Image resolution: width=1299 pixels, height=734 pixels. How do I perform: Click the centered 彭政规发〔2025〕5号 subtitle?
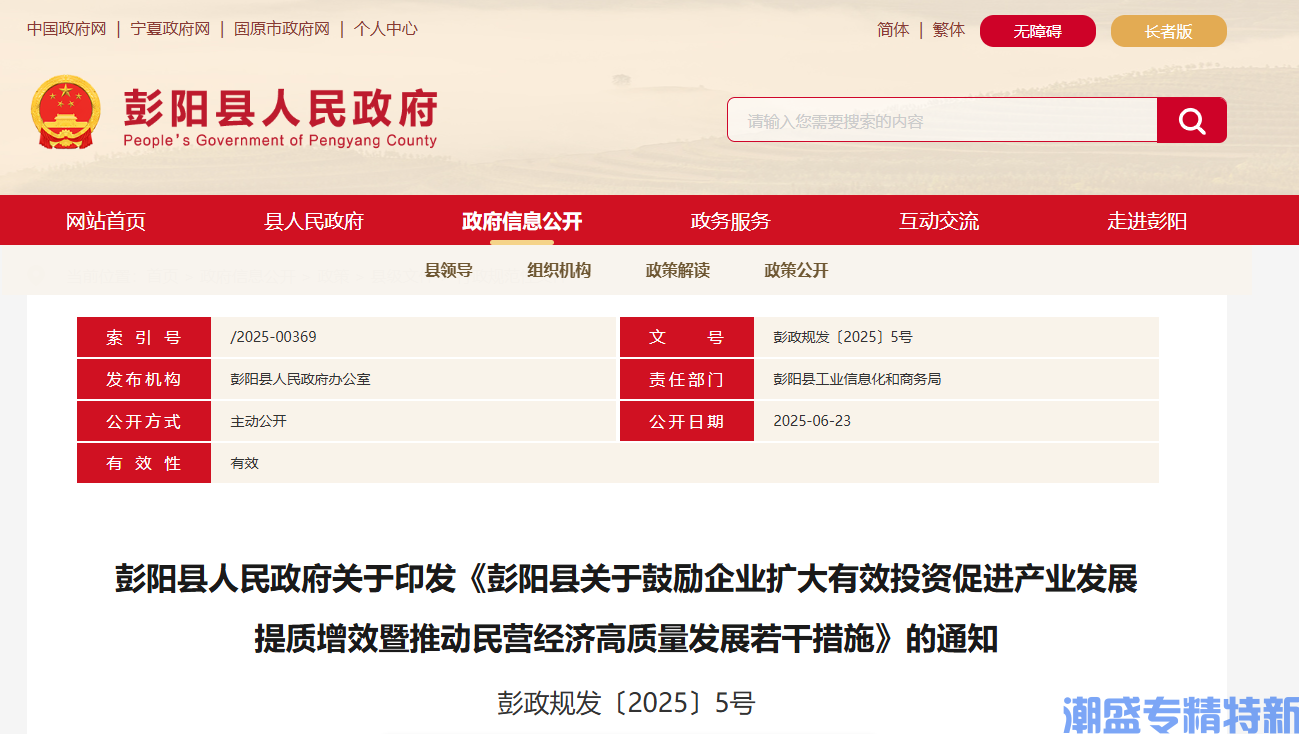[x=626, y=703]
